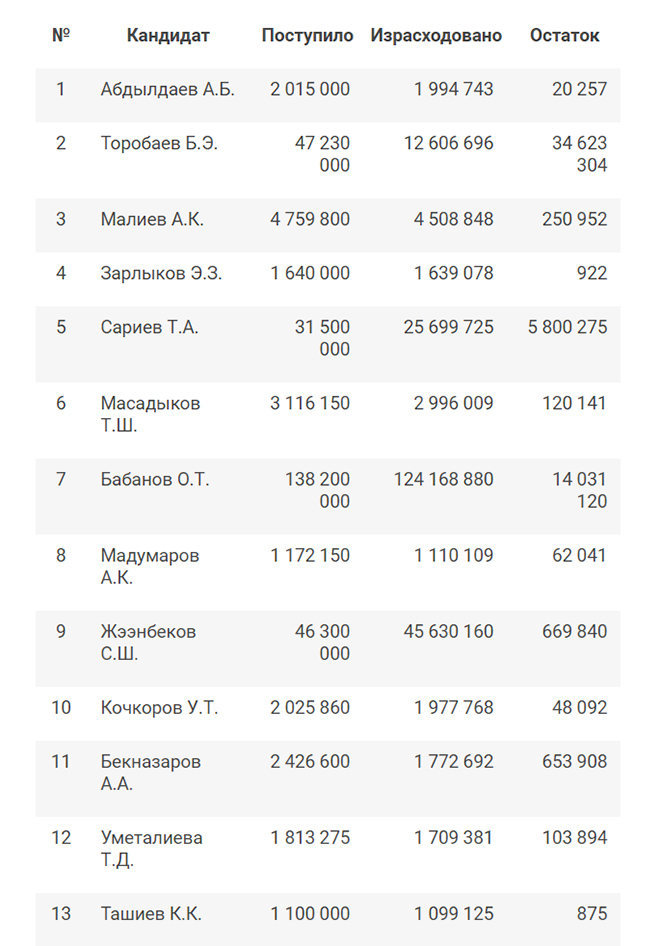
Task: Click the № column header
Action: pos(61,36)
